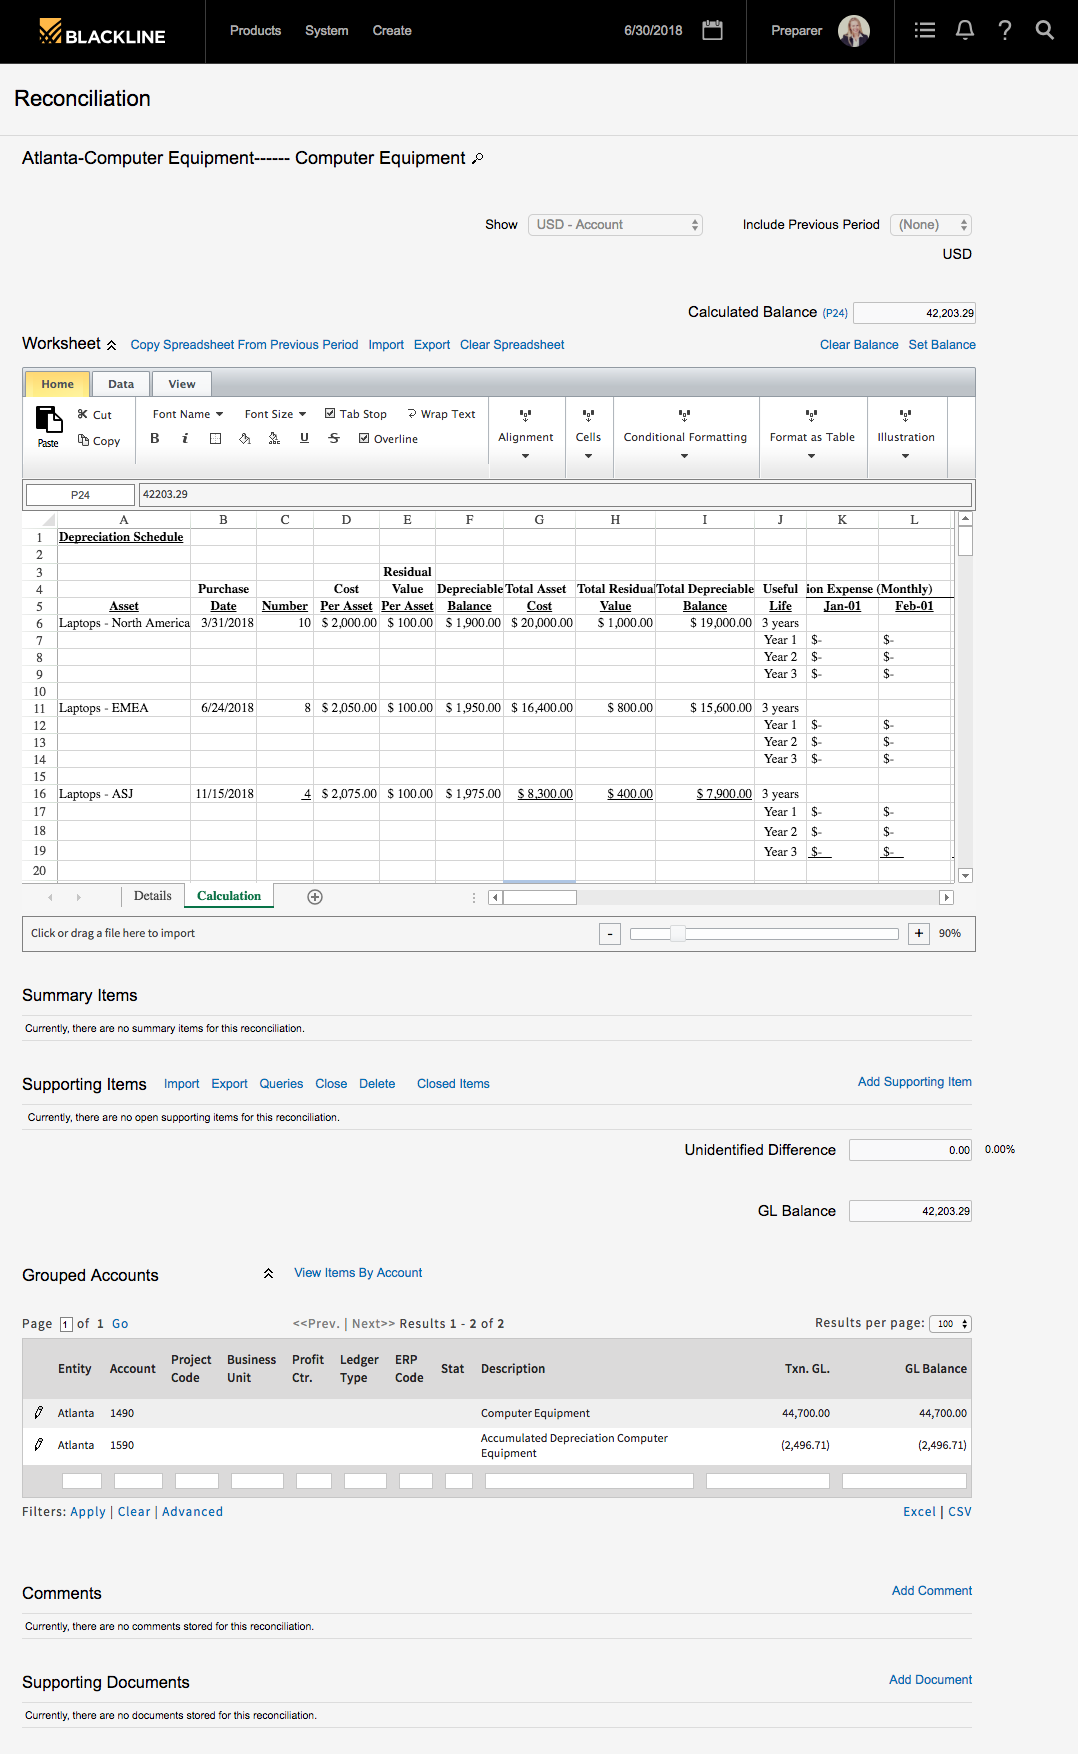1078x1754 pixels.
Task: Copy the selected cell contents
Action: (x=99, y=441)
